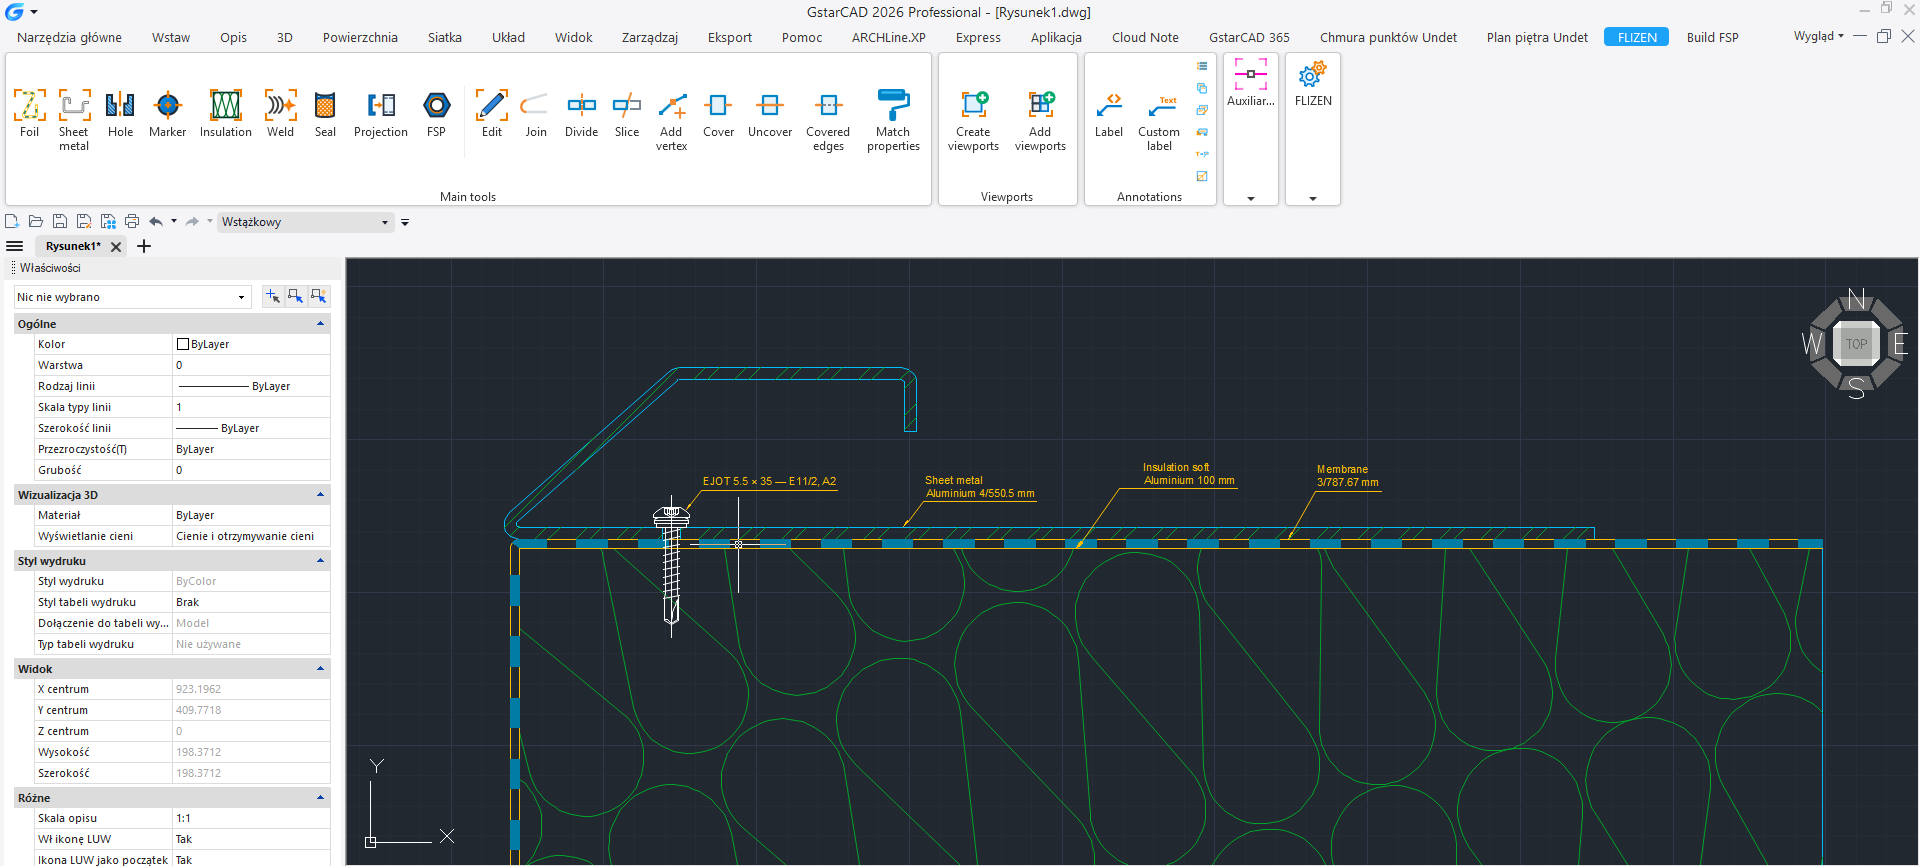Select the Slice tool

(627, 113)
